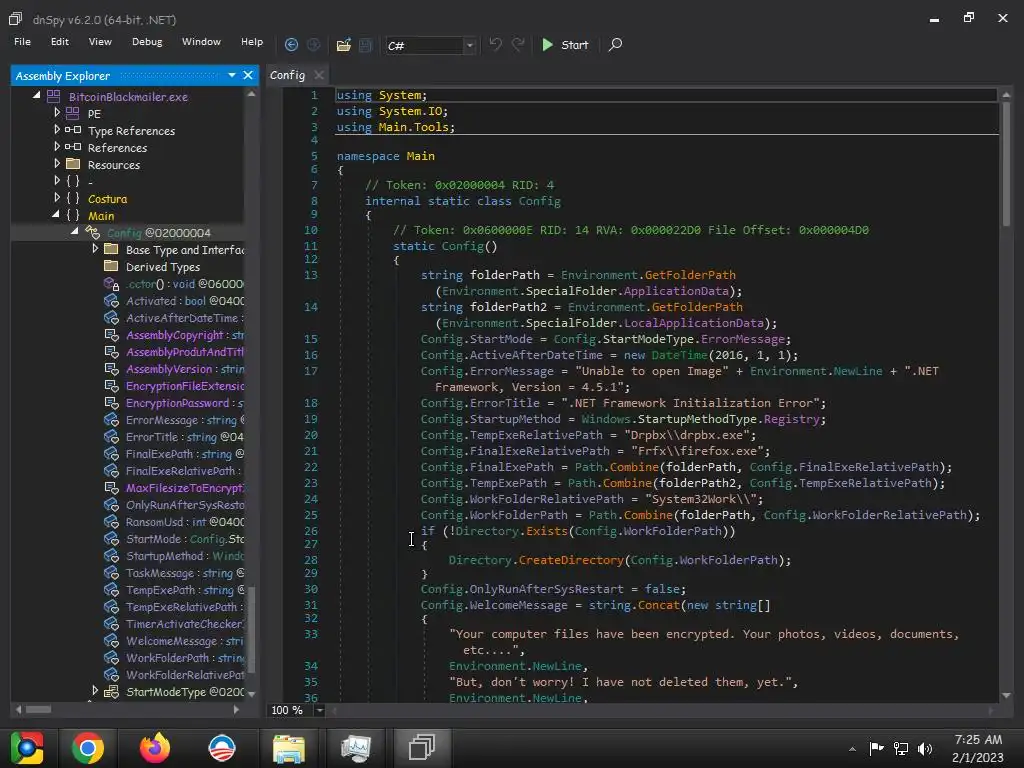The image size is (1024, 768).
Task: Open the Help menu
Action: coord(252,41)
